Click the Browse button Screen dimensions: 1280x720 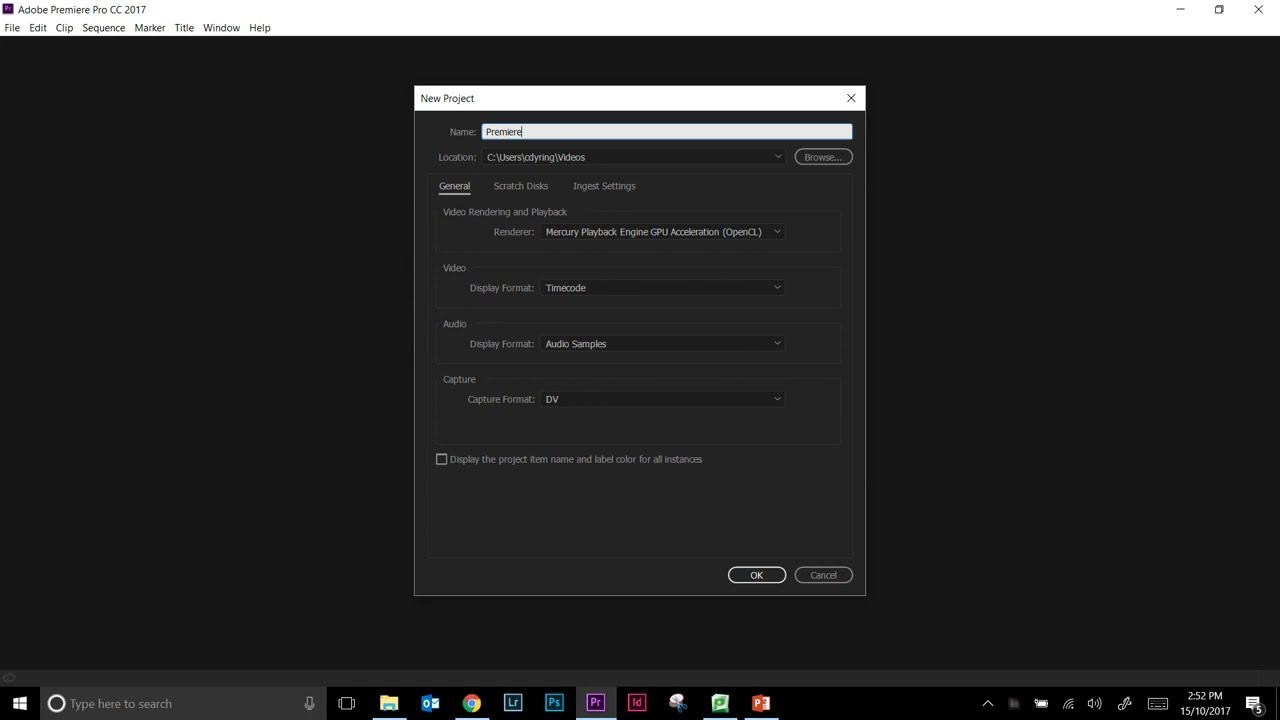coord(823,157)
